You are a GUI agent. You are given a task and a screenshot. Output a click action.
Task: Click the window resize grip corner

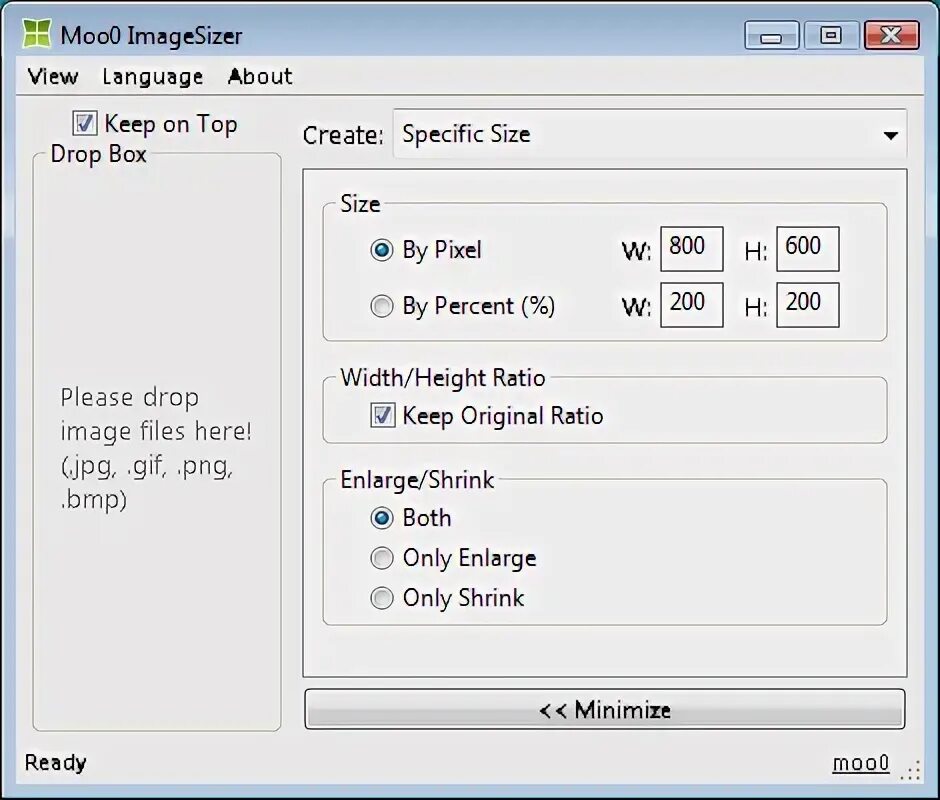tap(911, 771)
